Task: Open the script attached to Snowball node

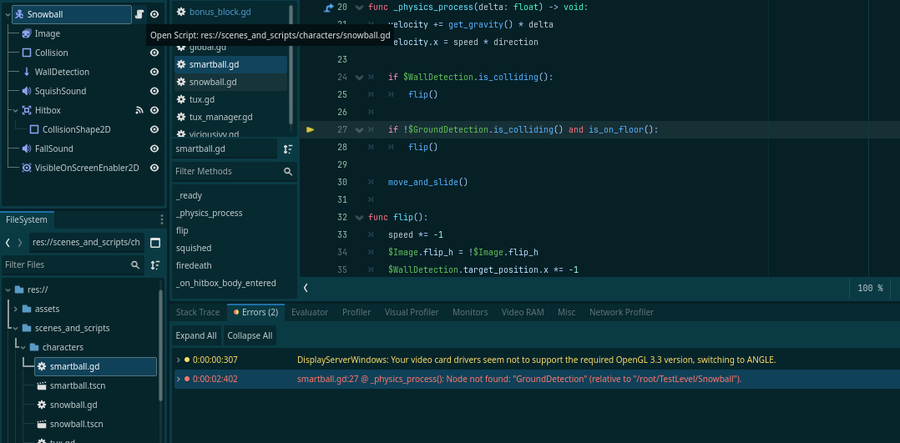Action: (x=140, y=15)
